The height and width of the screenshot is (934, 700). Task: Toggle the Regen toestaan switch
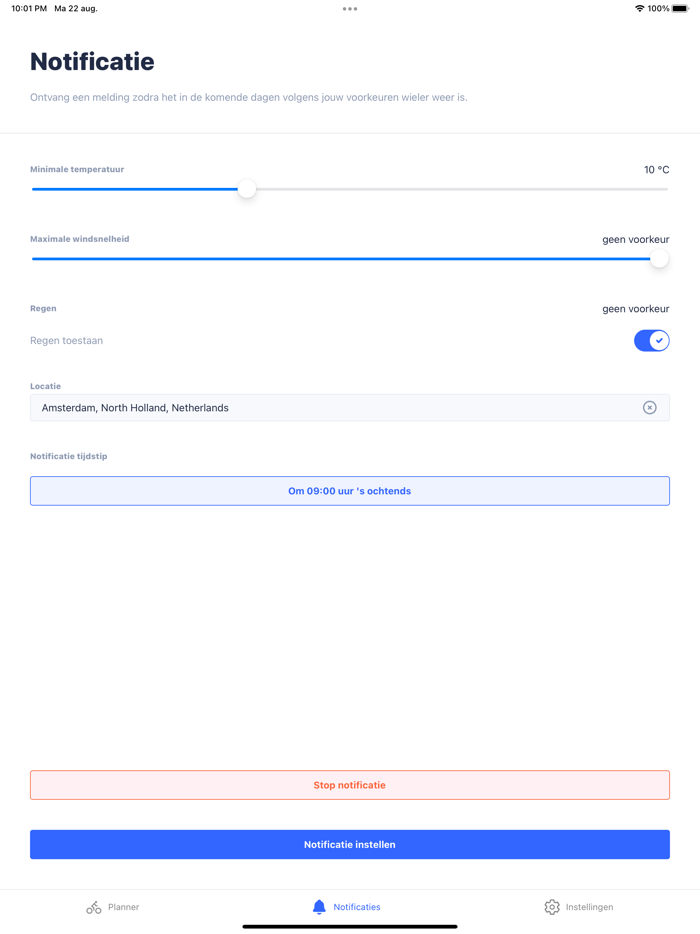pos(651,341)
